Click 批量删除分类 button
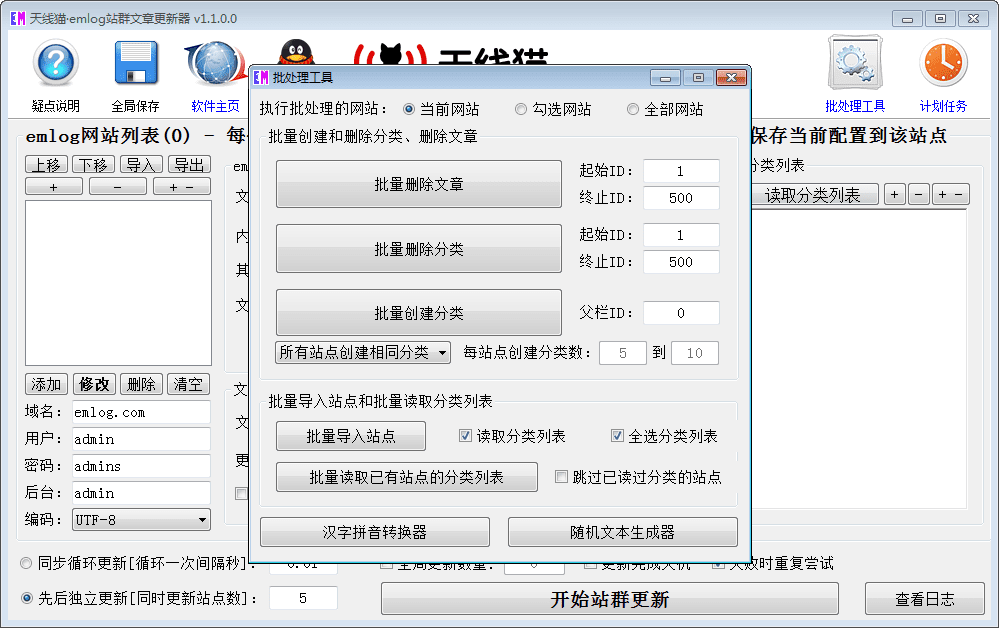The width and height of the screenshot is (999, 628). 419,249
